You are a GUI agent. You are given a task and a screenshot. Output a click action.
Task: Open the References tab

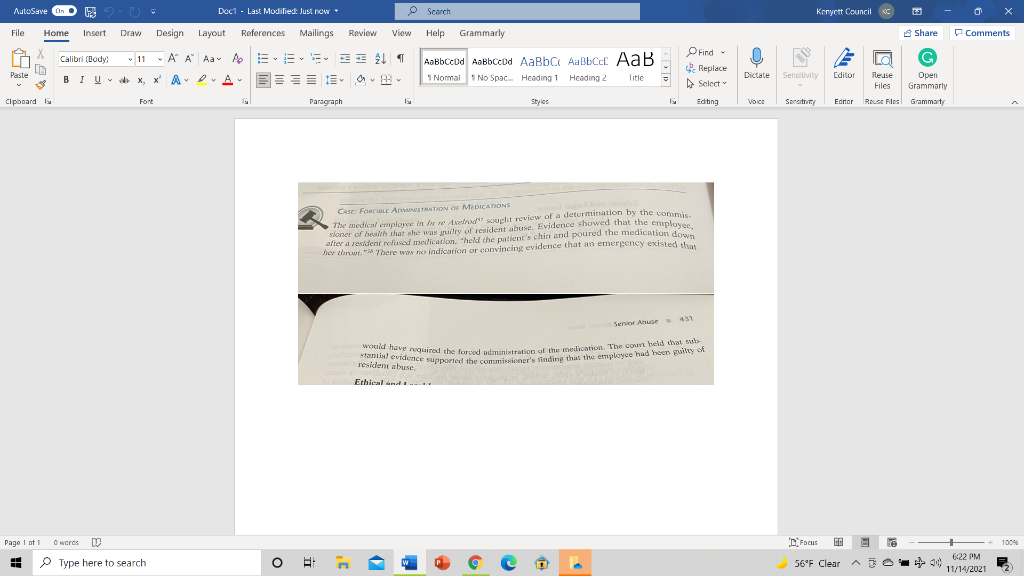point(263,33)
